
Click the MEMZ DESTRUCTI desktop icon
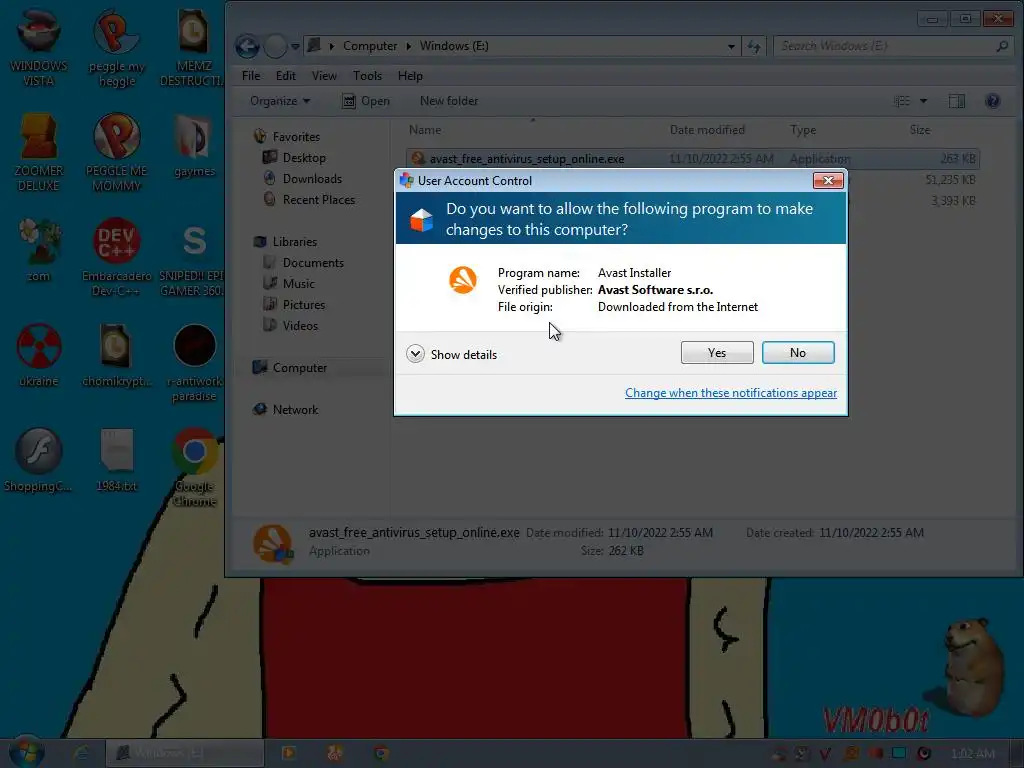click(193, 49)
